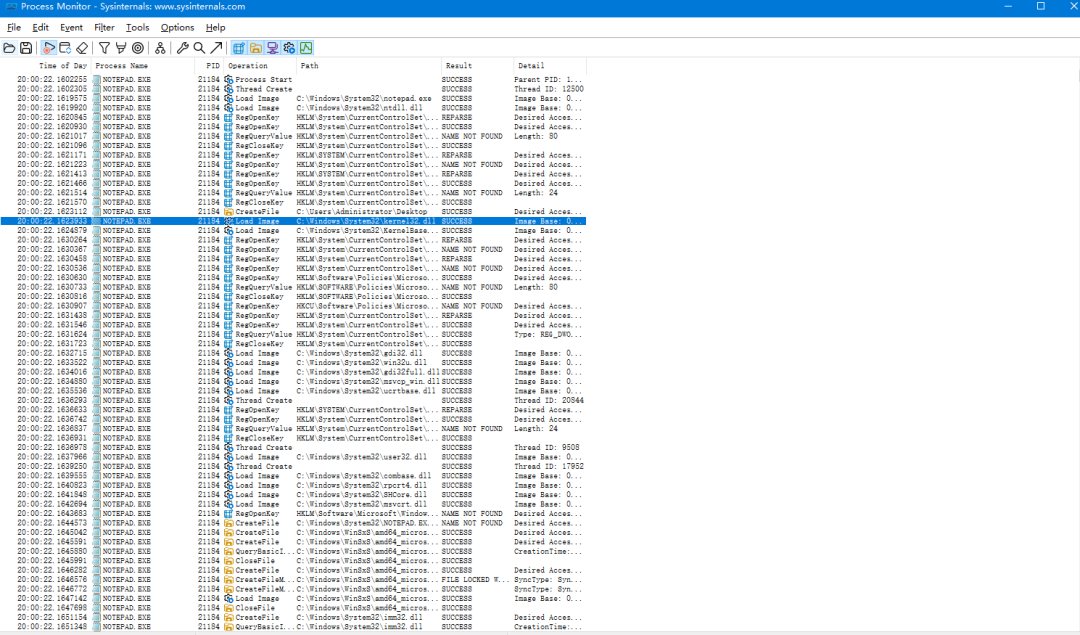Select path C:\Windows\System32\user32.dll
Screen dimensions: 1080x635
[x=362, y=457]
